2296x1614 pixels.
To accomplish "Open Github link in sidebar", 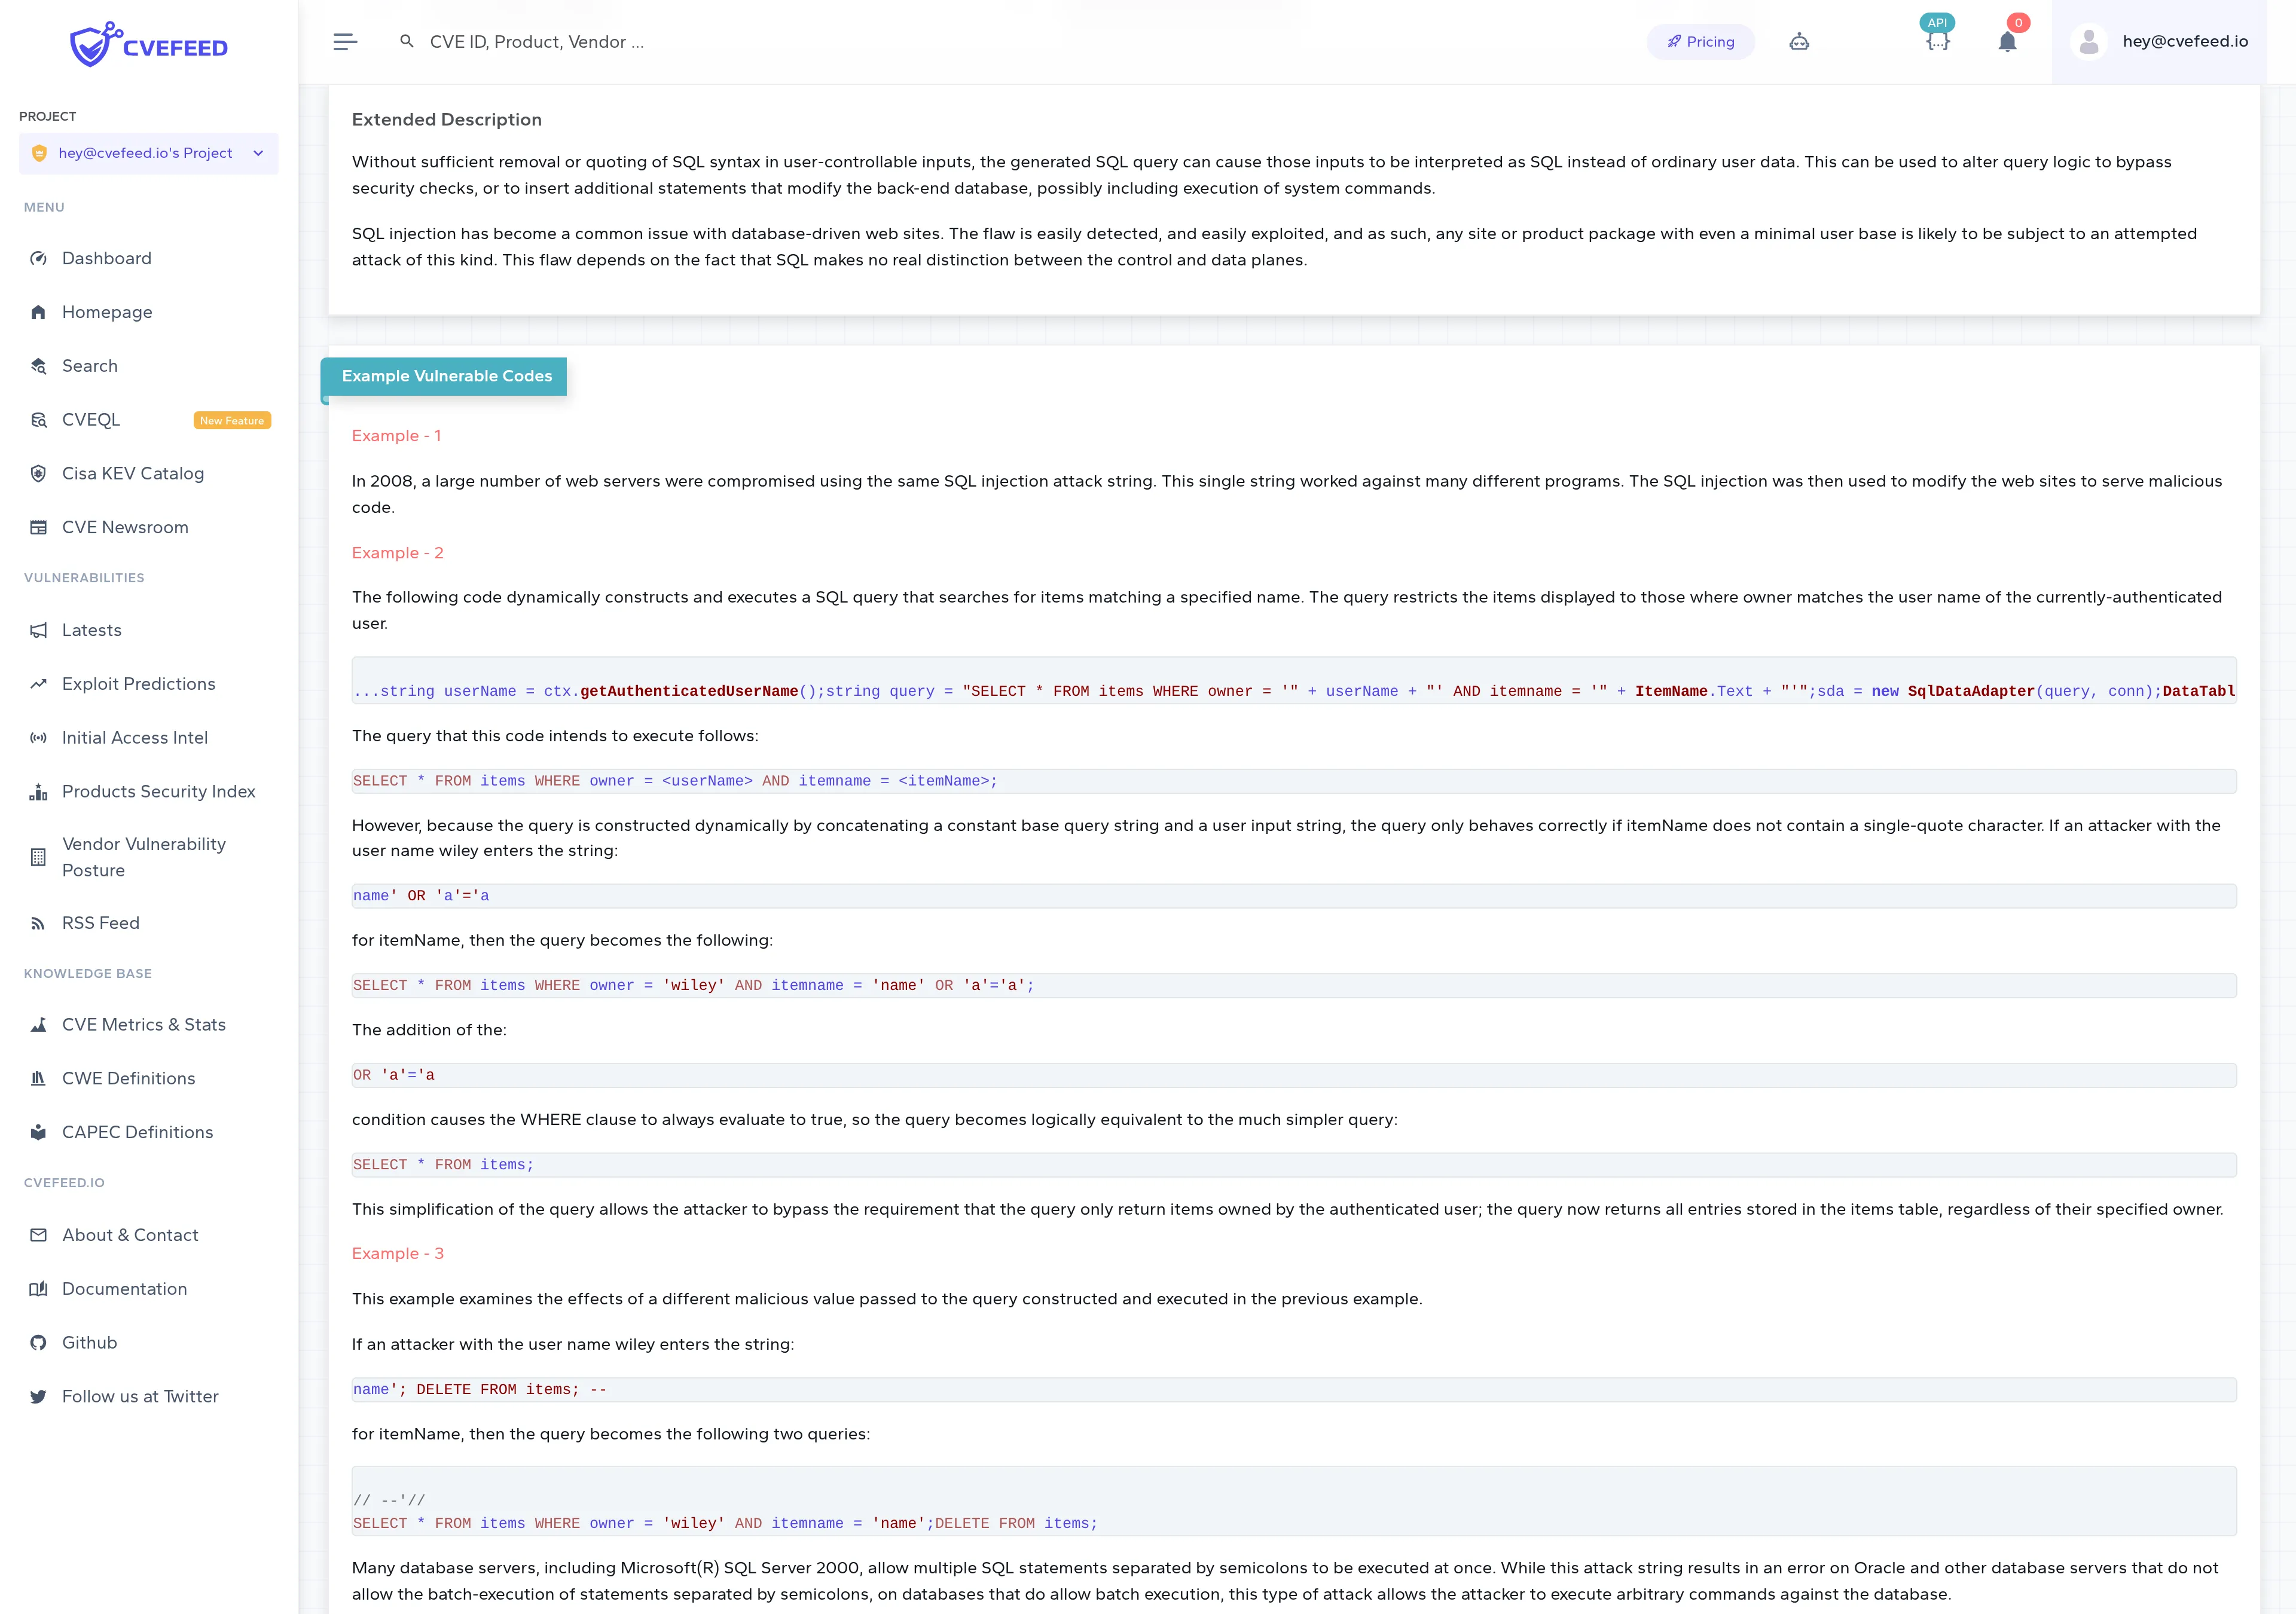I will [x=90, y=1343].
